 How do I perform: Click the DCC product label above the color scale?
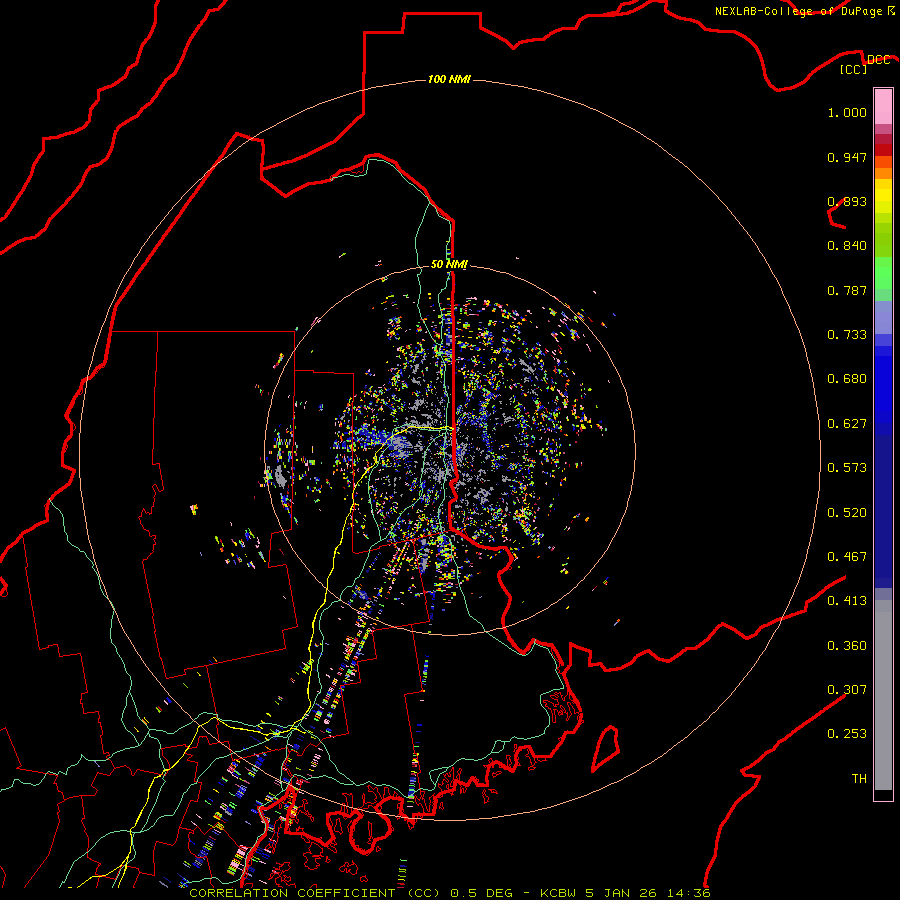pyautogui.click(x=878, y=60)
